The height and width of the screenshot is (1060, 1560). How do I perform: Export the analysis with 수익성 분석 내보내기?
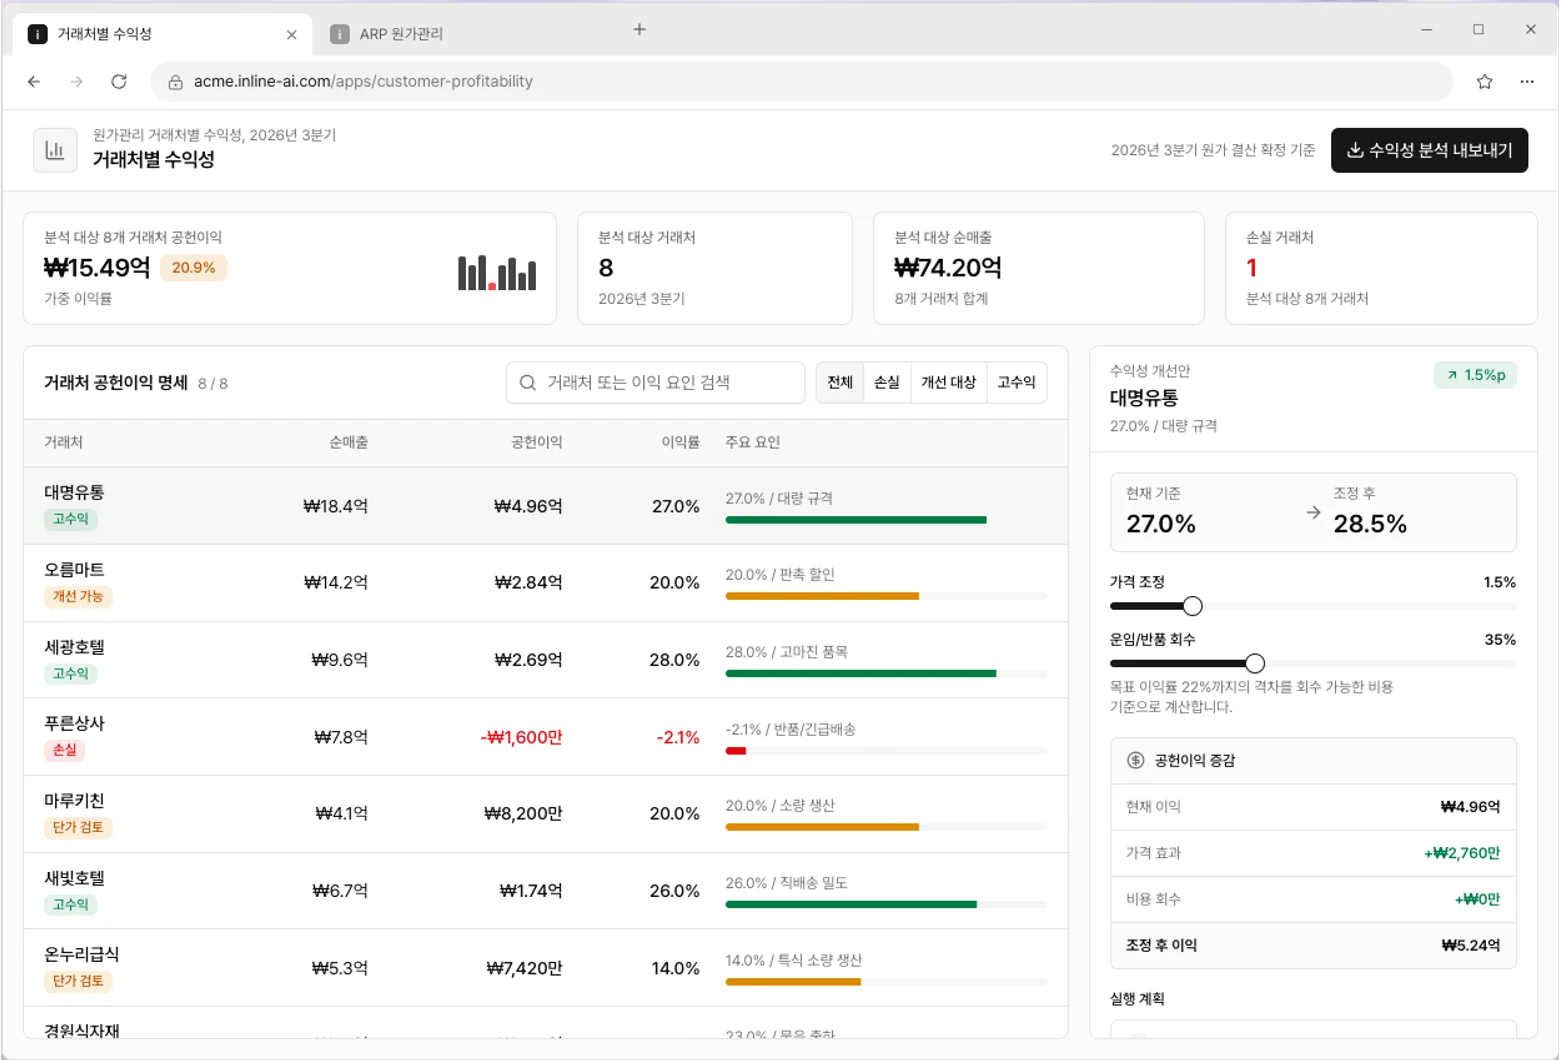(x=1429, y=150)
